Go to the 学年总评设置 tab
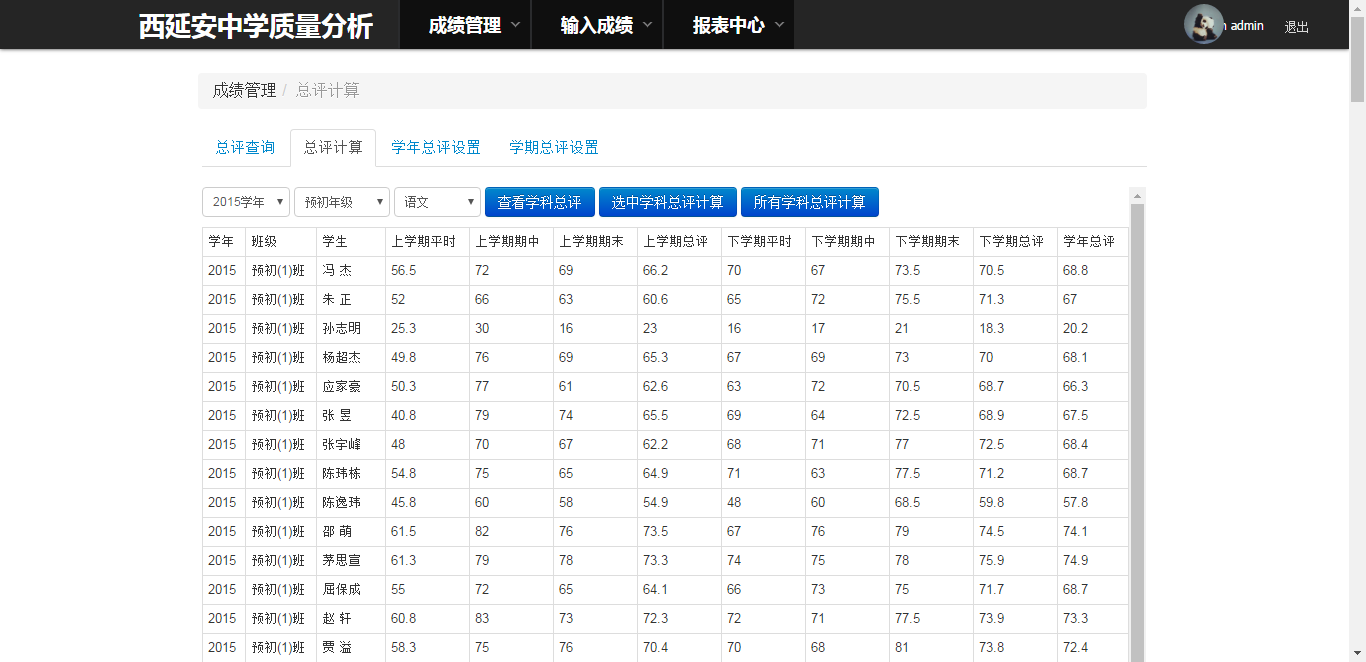This screenshot has width=1366, height=662. tap(436, 147)
